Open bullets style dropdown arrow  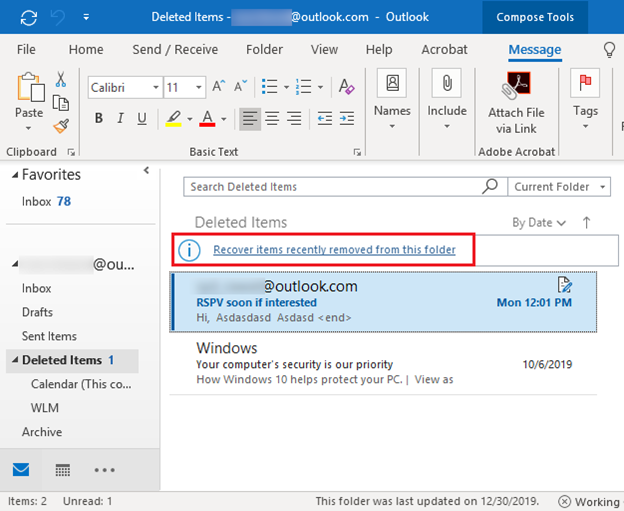[x=286, y=87]
